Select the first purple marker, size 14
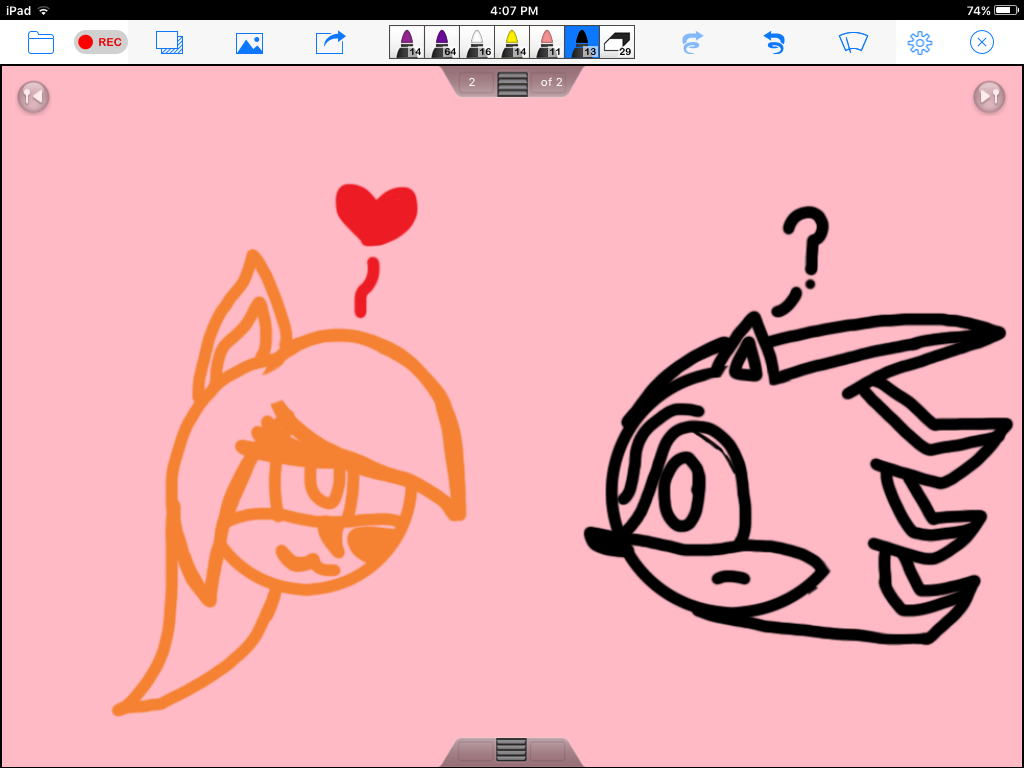Viewport: 1024px width, 768px height. point(407,42)
